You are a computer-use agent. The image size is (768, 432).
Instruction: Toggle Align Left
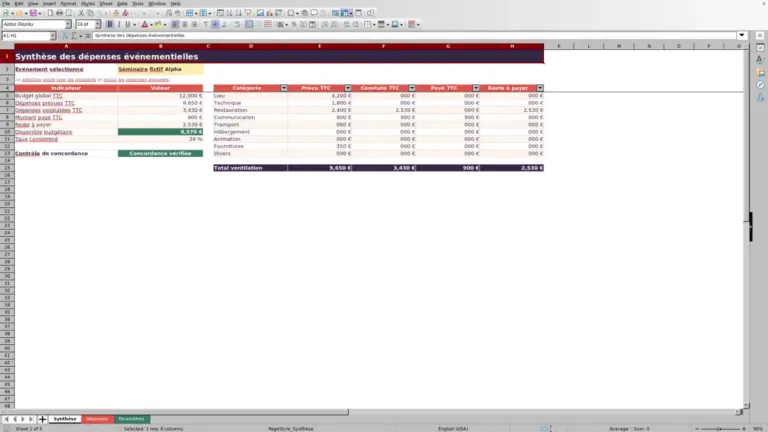click(175, 24)
